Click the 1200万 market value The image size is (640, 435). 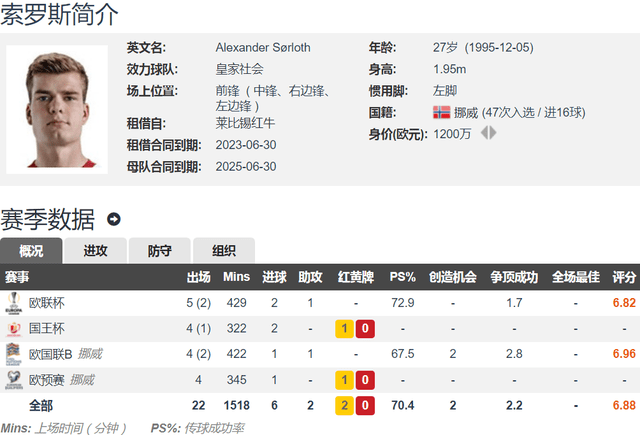452,134
